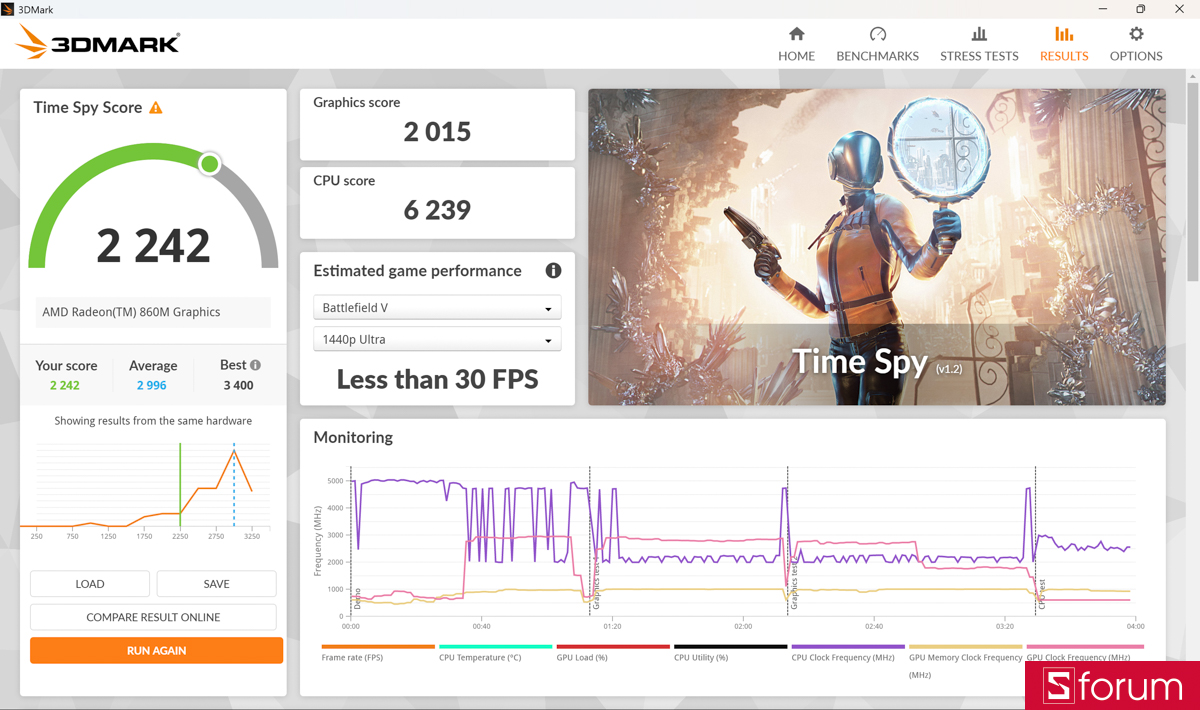The image size is (1200, 710).
Task: Expand the 1440p Ultra quality selector
Action: pyautogui.click(x=437, y=339)
